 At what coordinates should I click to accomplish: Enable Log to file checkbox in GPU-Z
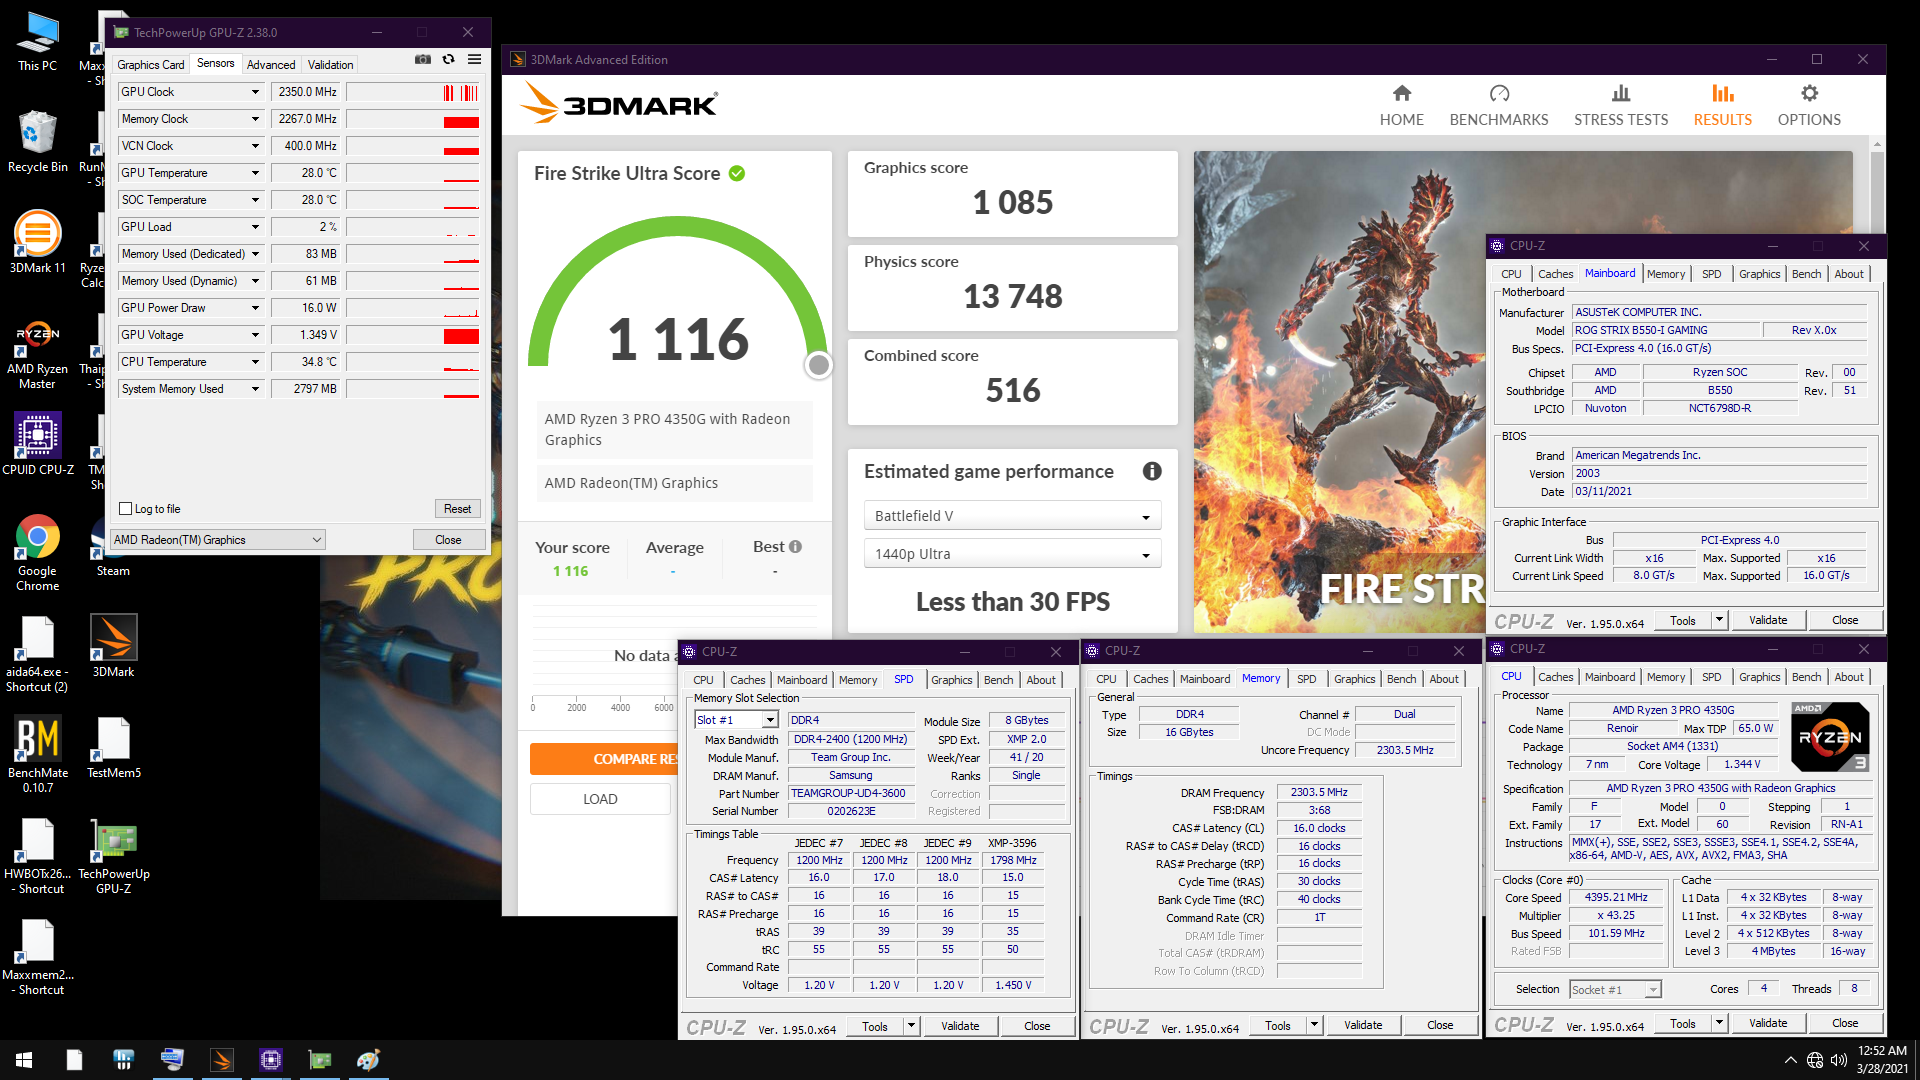126,509
